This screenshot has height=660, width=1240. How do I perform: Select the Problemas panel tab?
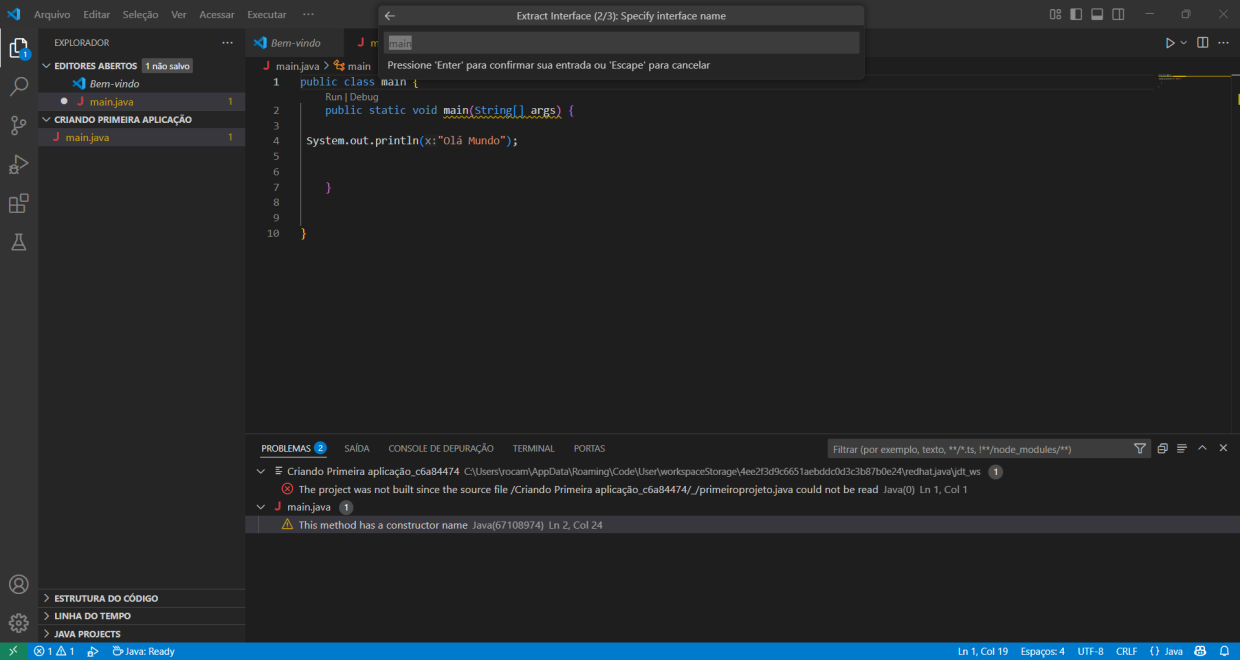pyautogui.click(x=293, y=449)
